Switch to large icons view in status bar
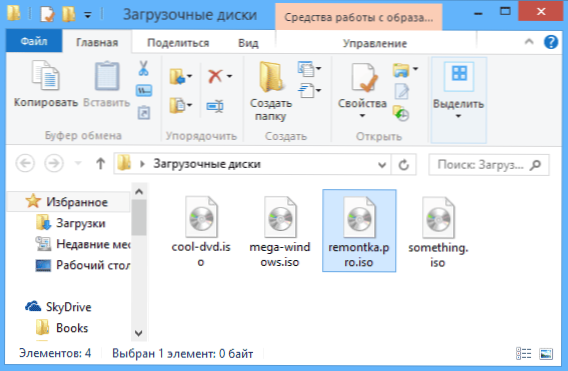The height and width of the screenshot is (371, 568). coord(546,354)
